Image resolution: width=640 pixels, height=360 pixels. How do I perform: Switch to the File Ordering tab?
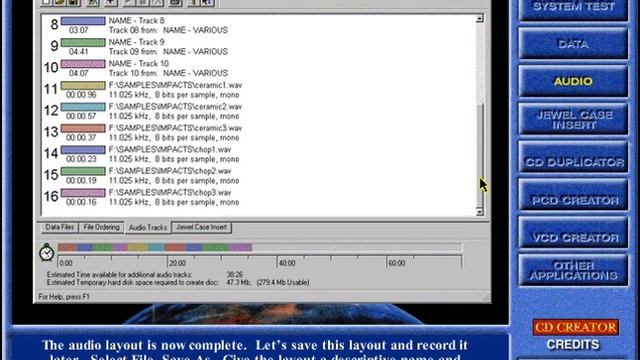click(101, 227)
